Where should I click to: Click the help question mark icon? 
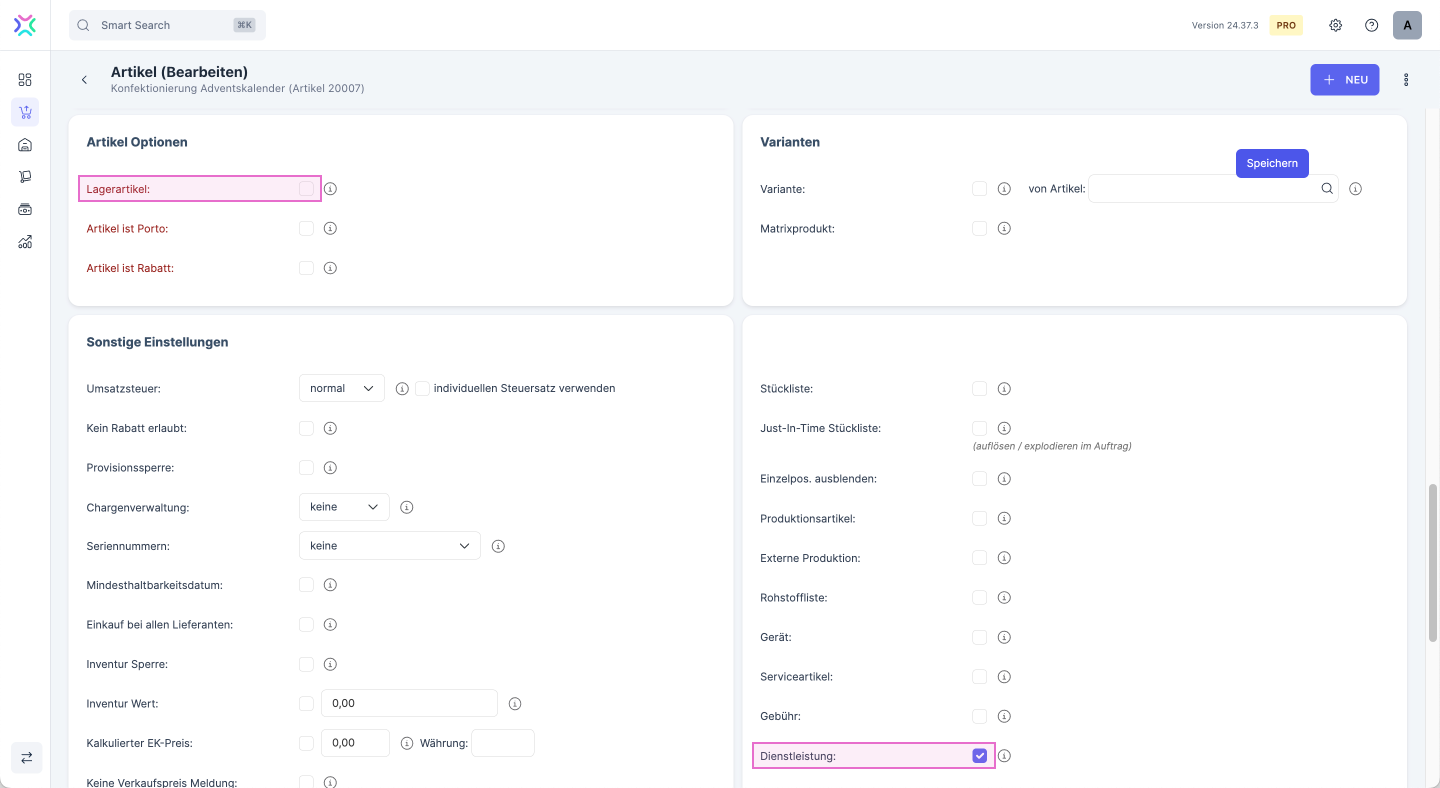[x=1371, y=25]
